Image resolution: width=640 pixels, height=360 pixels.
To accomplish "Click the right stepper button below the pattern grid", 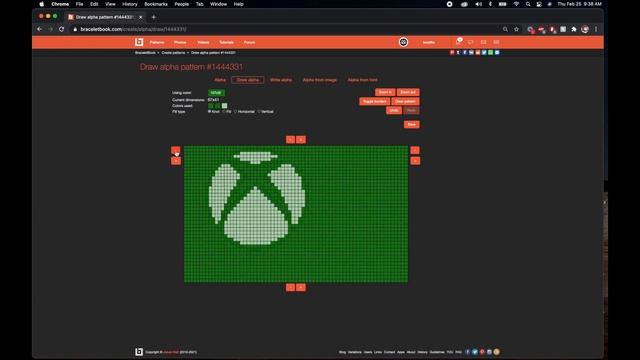I will pyautogui.click(x=301, y=287).
